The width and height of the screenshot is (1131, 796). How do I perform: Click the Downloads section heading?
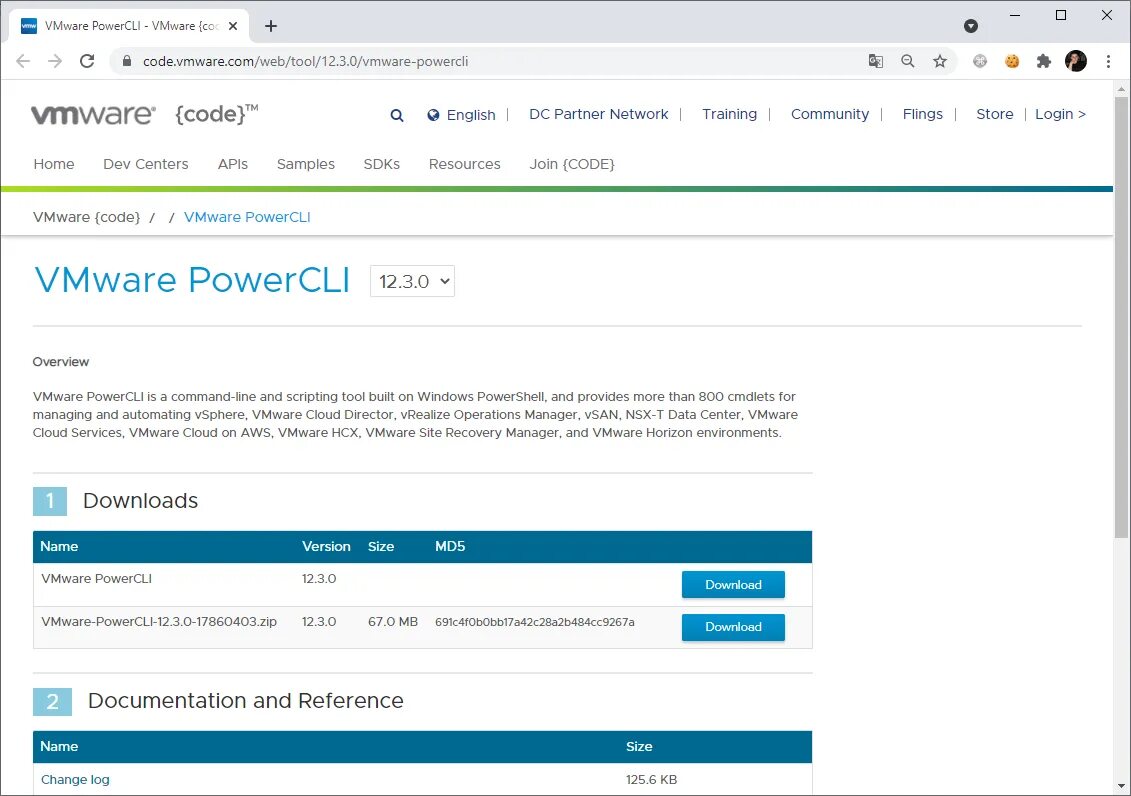pyautogui.click(x=140, y=500)
